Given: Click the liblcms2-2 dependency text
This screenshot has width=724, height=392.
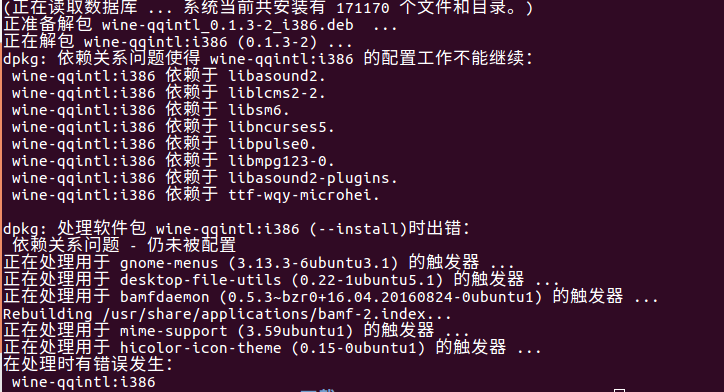Looking at the screenshot, I should point(273,93).
